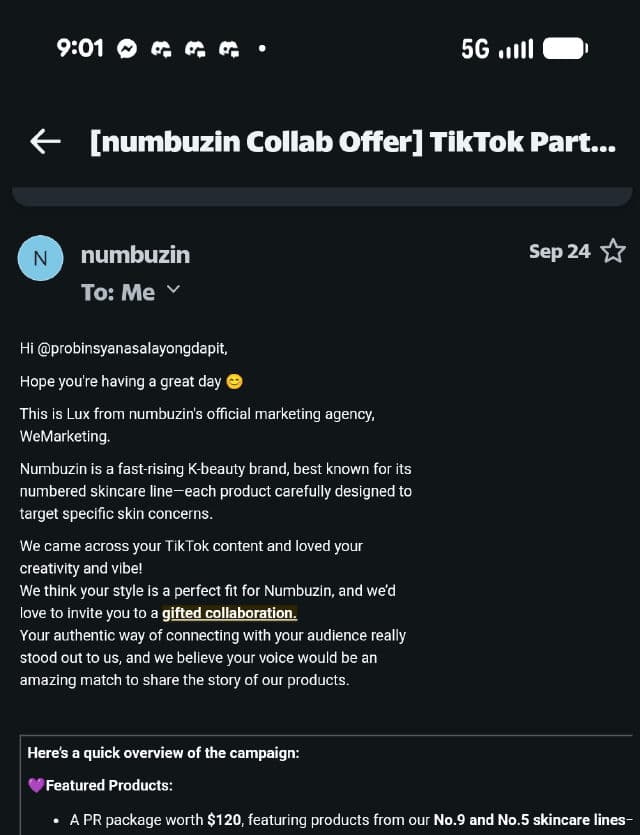Open the highlighted "gifted collaboration" link
This screenshot has height=835, width=640.
(229, 613)
